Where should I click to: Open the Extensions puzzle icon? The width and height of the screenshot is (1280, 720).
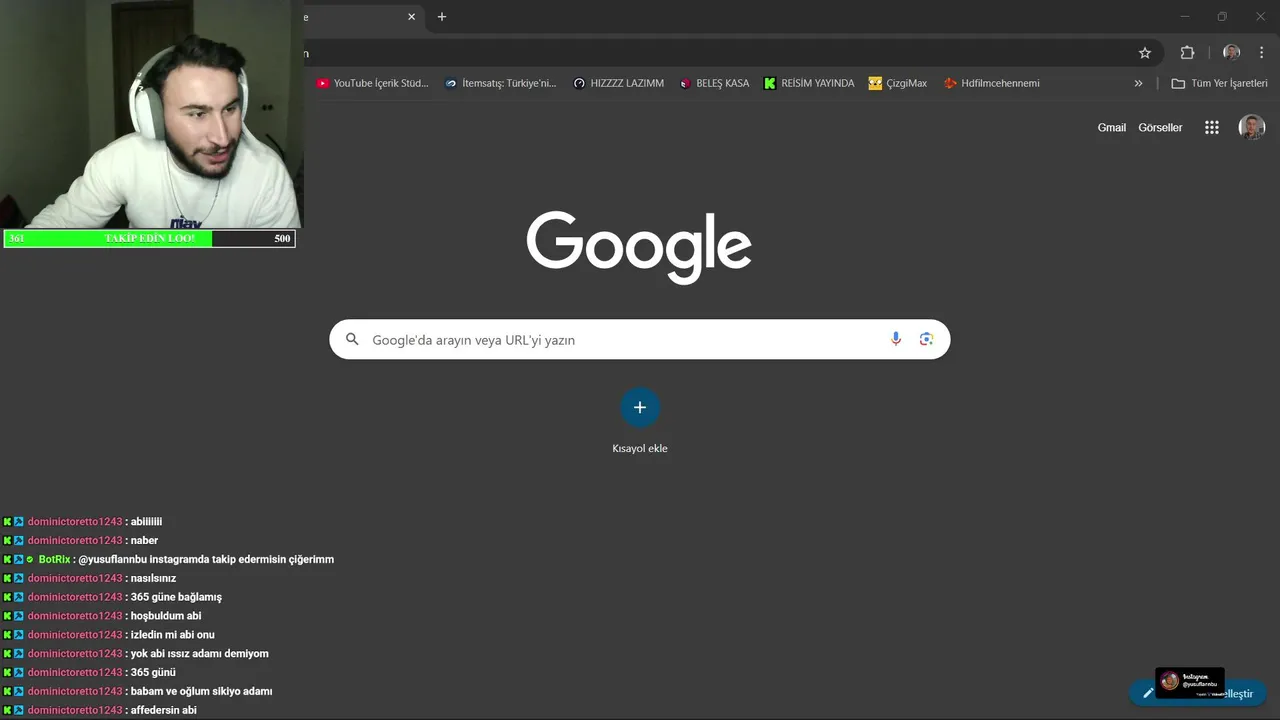click(x=1187, y=53)
